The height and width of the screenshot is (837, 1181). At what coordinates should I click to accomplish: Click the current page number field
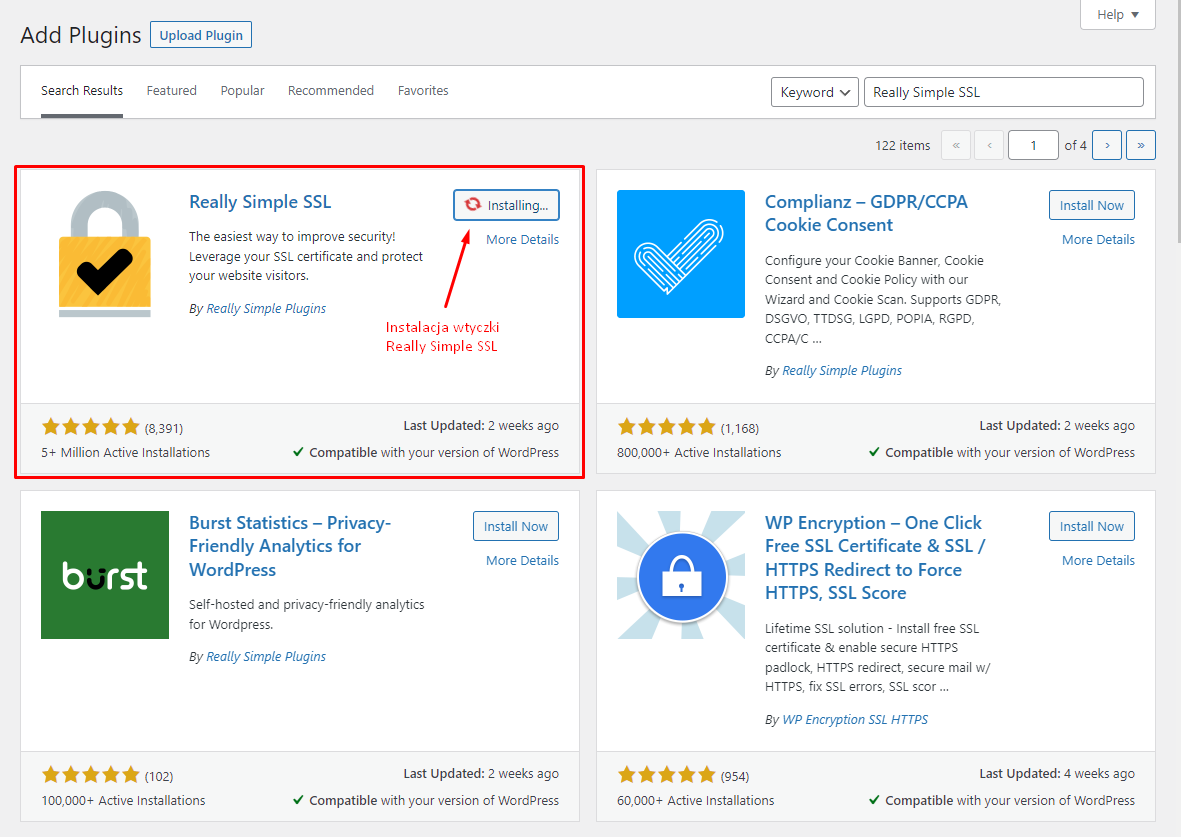[1033, 145]
